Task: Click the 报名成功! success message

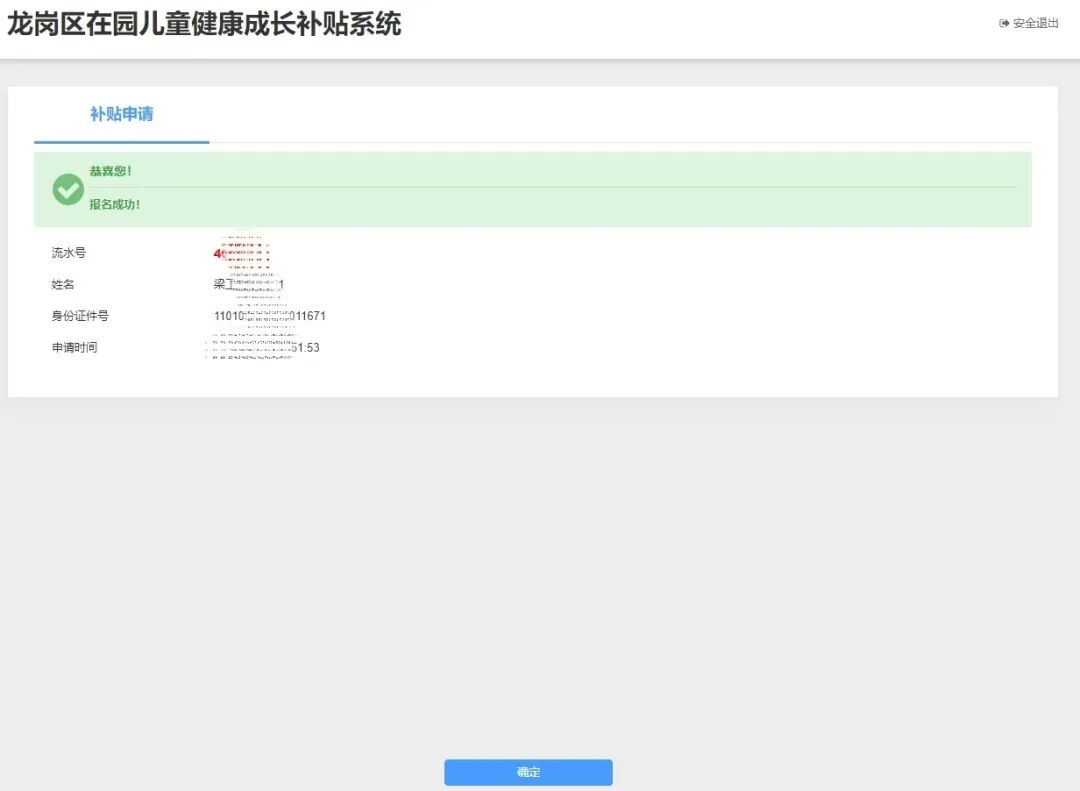Action: coord(115,205)
